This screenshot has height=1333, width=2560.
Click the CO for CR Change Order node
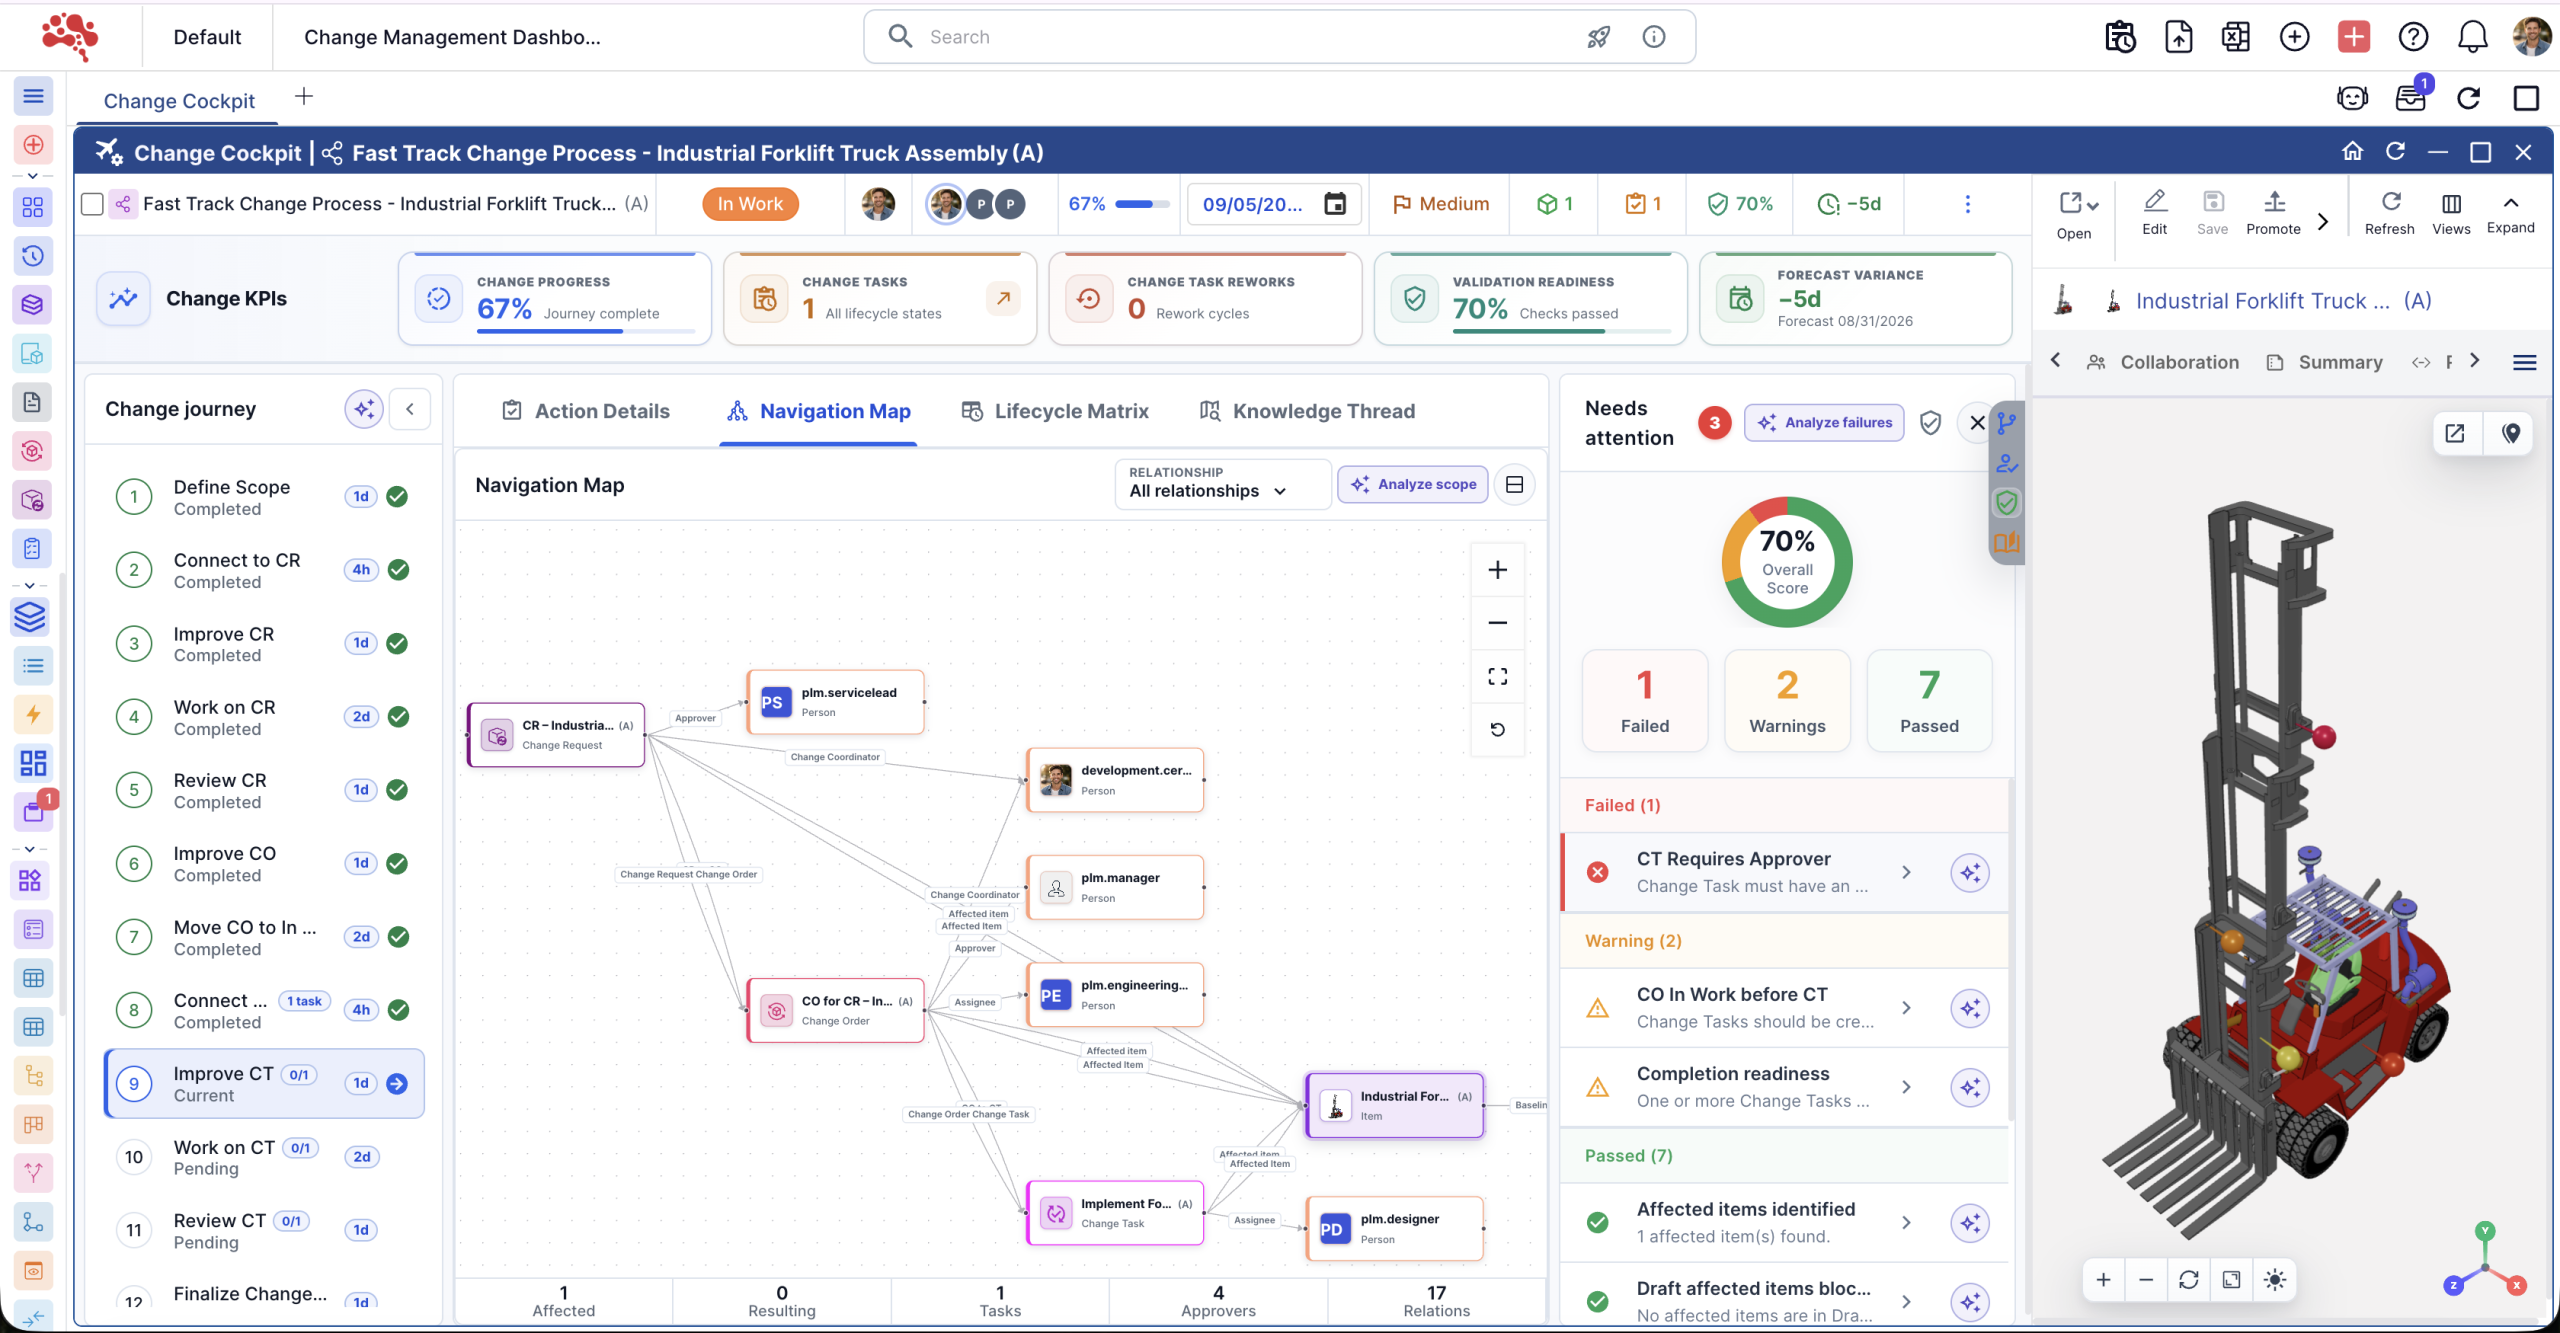click(x=836, y=1010)
